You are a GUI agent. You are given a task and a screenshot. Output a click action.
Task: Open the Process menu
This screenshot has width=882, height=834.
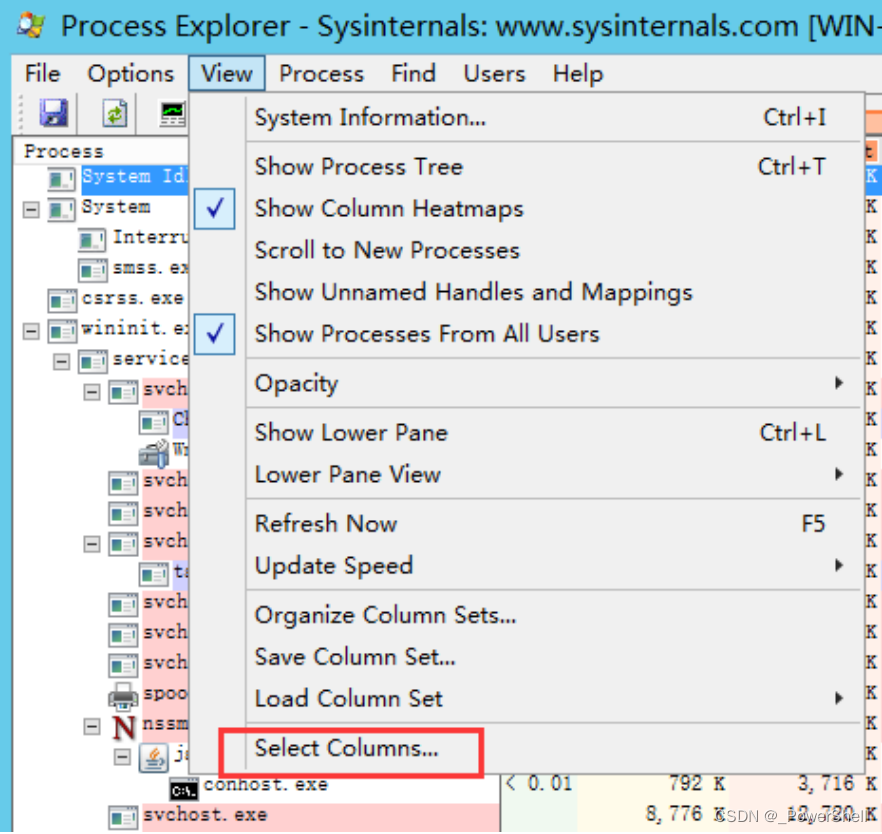321,74
